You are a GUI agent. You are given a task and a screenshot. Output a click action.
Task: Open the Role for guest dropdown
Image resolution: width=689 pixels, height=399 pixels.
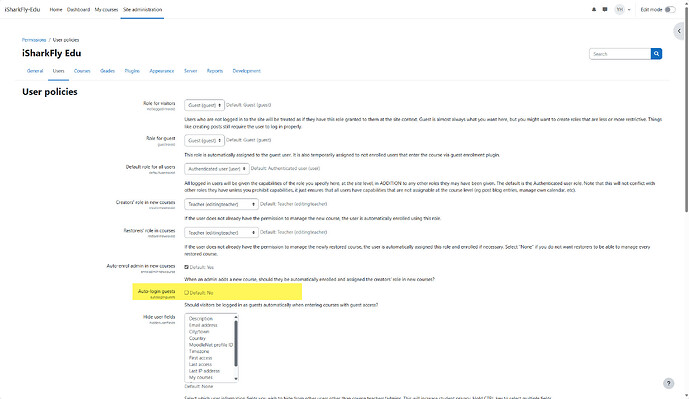pyautogui.click(x=204, y=140)
